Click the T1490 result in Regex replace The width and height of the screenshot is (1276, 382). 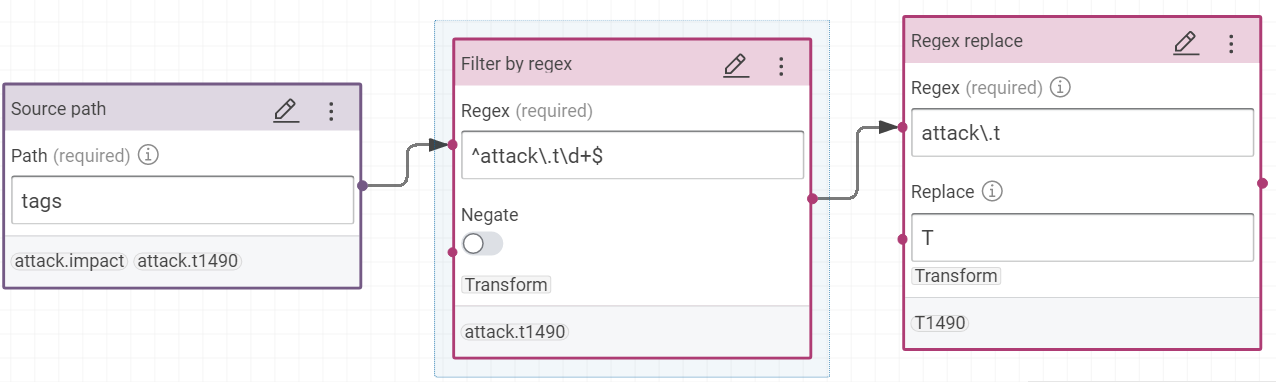(x=940, y=323)
